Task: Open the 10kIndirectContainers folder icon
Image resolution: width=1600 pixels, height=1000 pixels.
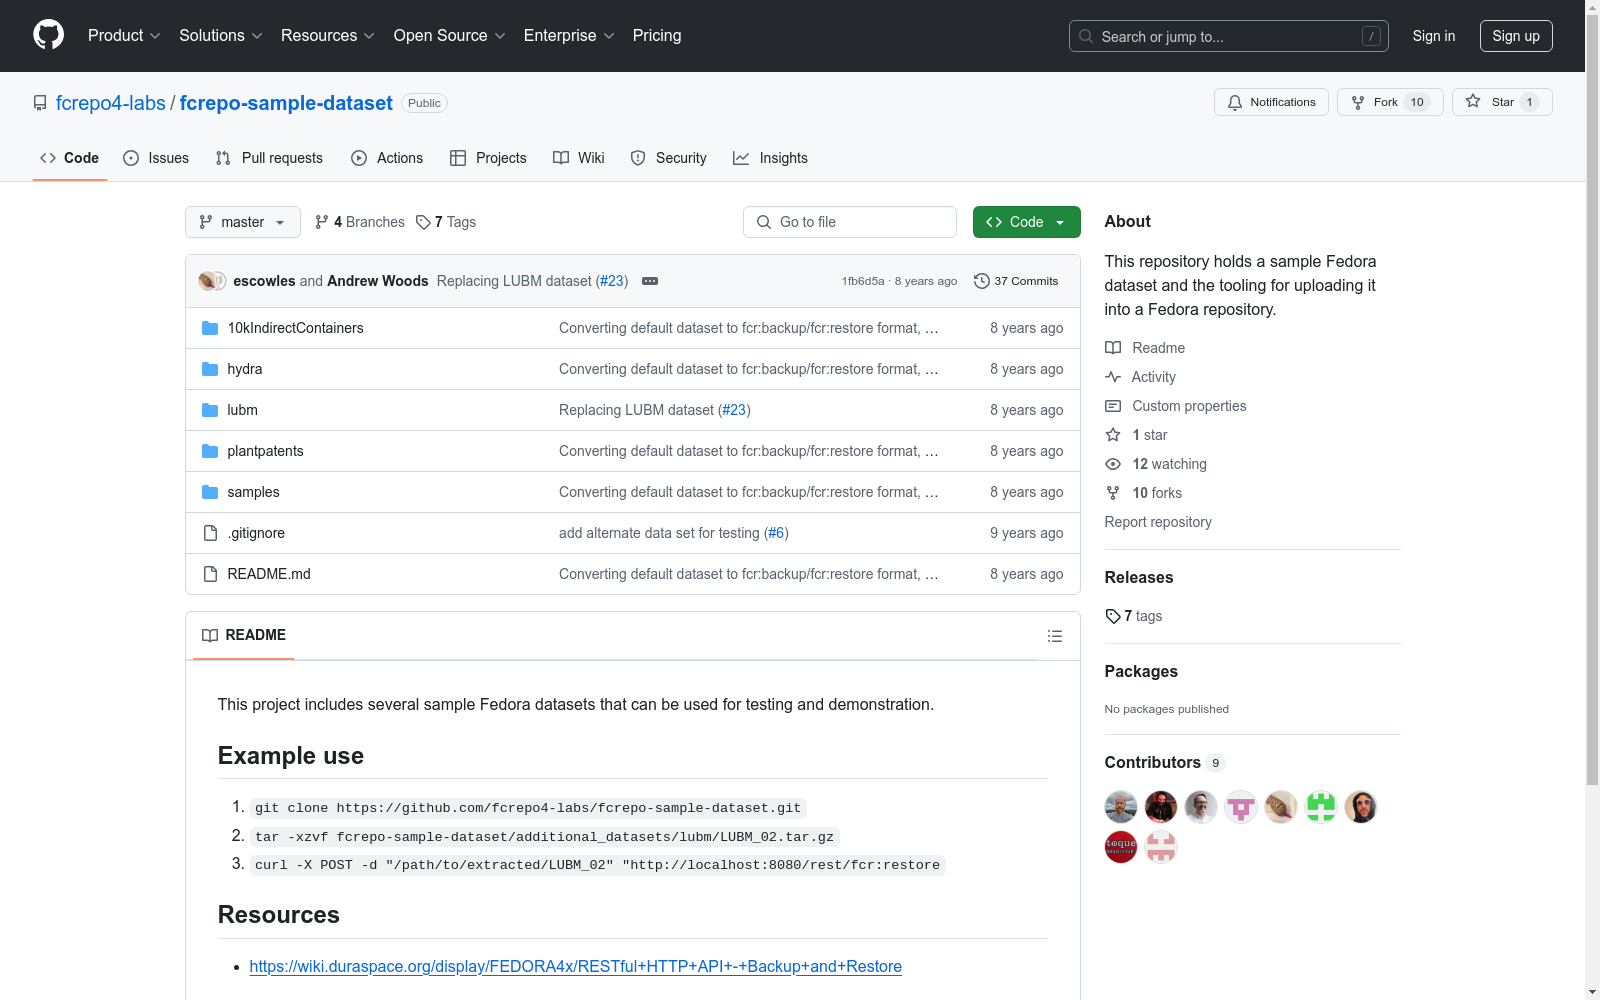Action: tap(210, 328)
